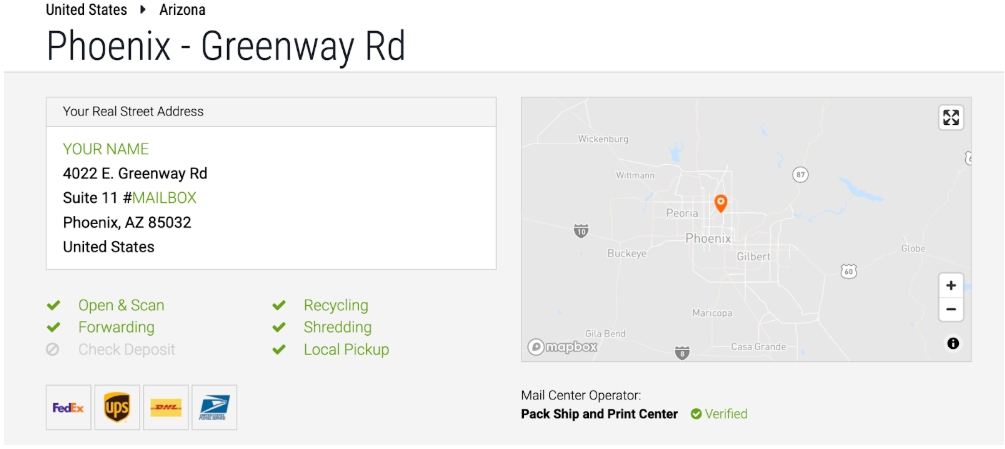Zoom out on the map
Screen dimensions: 1005x449
click(x=951, y=310)
